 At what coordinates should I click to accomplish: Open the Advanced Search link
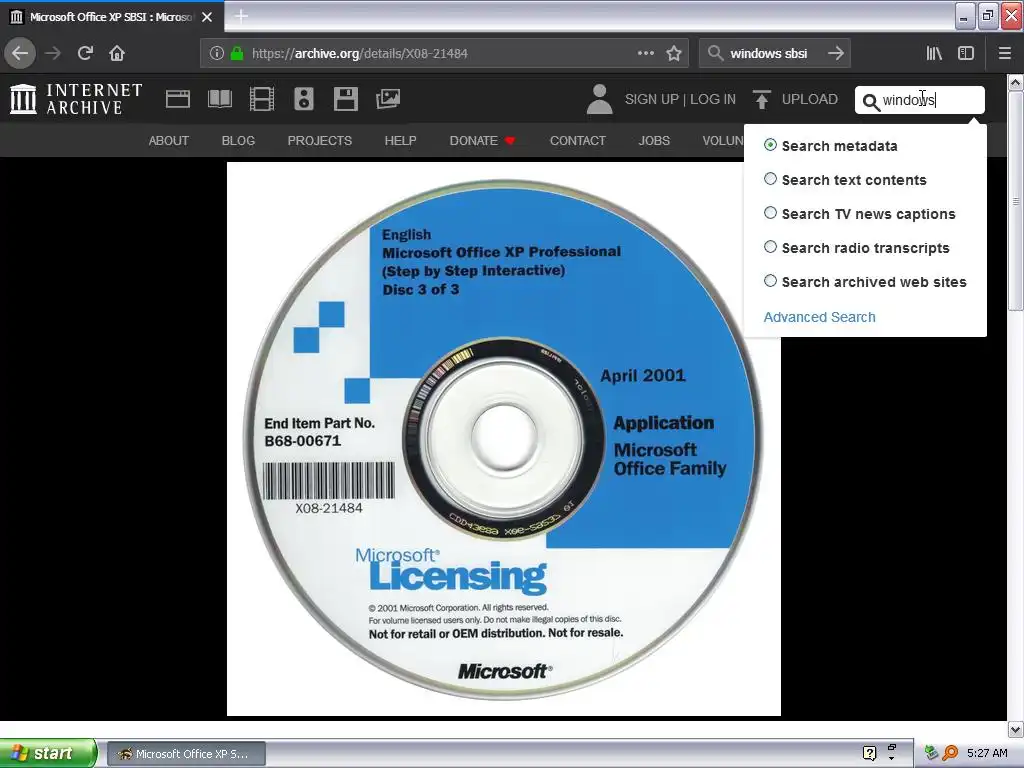coord(820,317)
